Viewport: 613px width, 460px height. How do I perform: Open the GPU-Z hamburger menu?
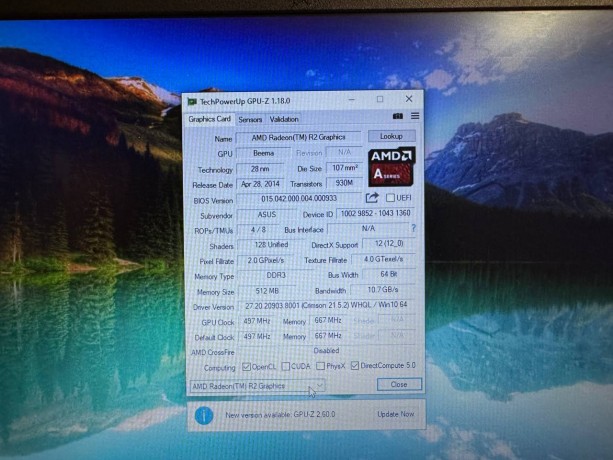tap(415, 116)
